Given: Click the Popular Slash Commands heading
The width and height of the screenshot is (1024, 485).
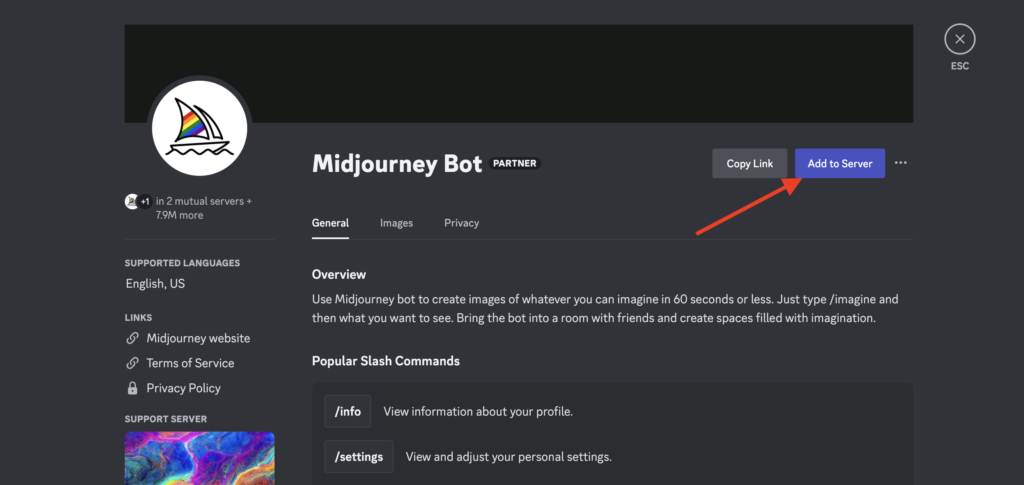Looking at the screenshot, I should (x=386, y=361).
